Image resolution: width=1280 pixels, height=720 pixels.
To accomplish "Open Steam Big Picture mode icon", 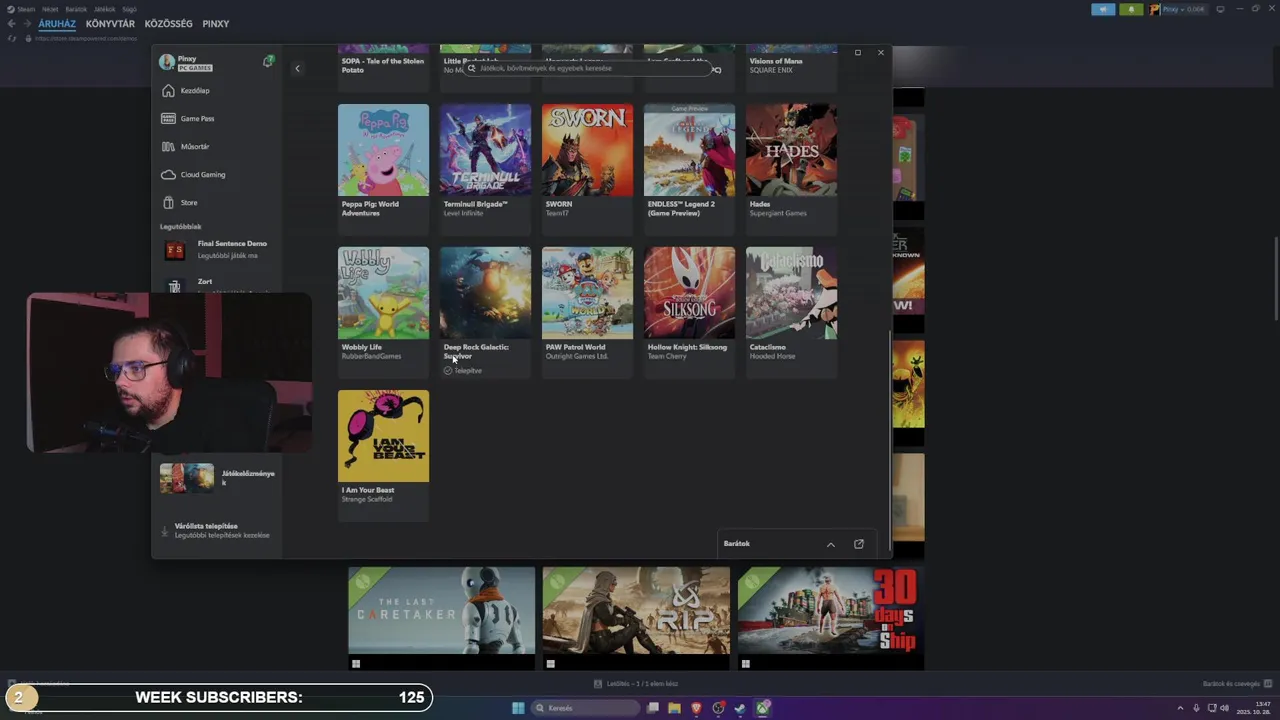I will (1220, 9).
